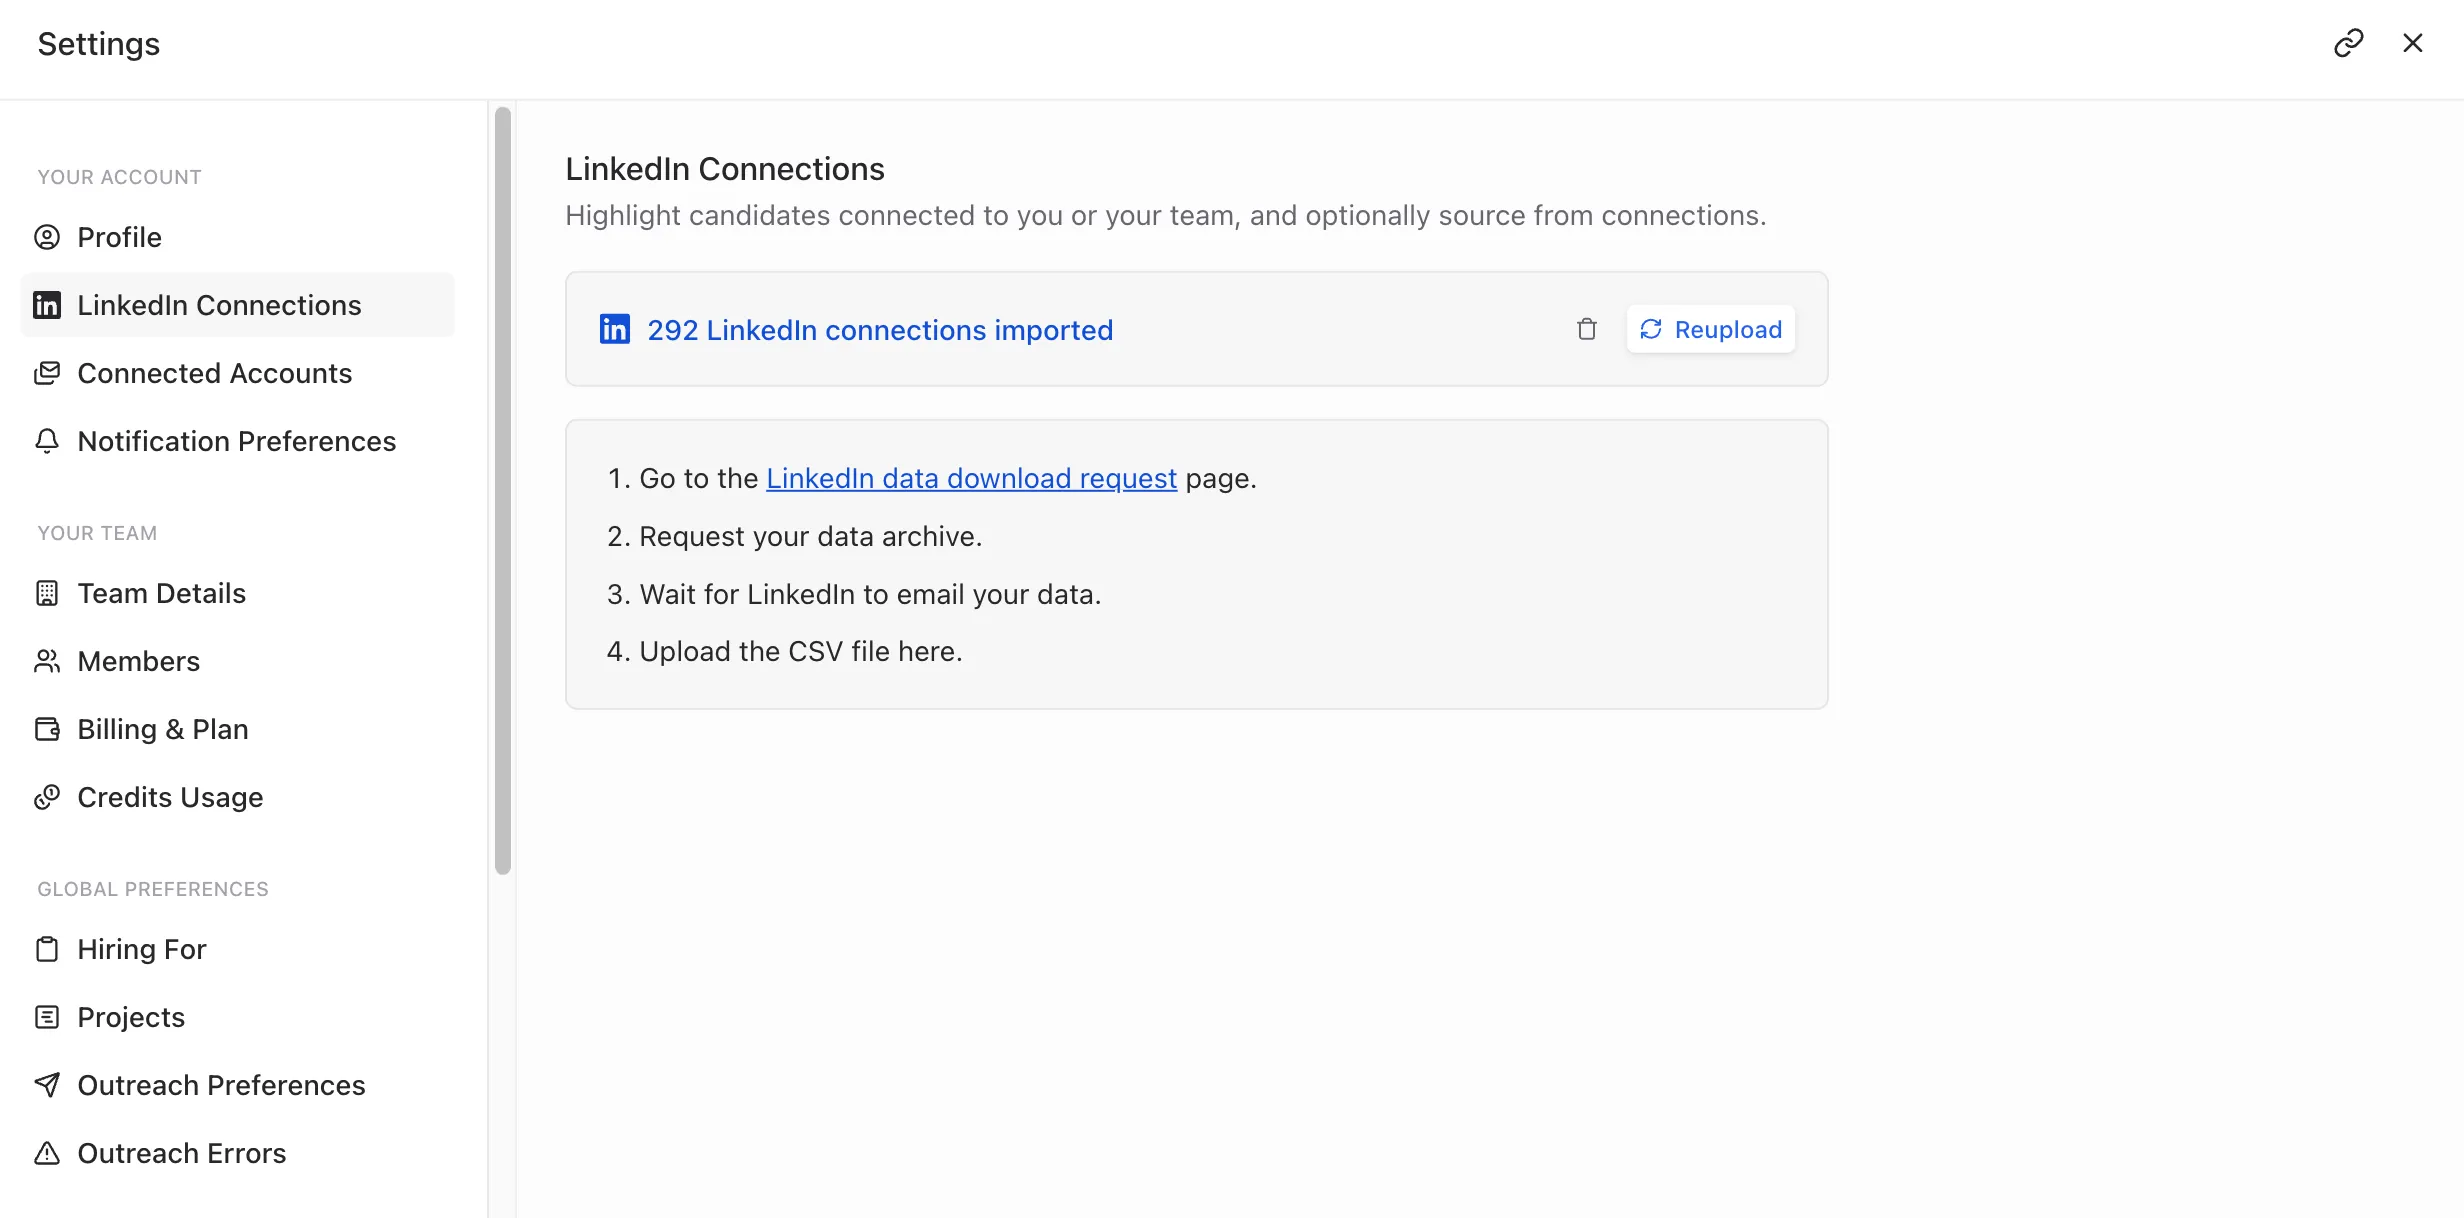
Task: Click the Notification Preferences bell icon
Action: tap(47, 441)
